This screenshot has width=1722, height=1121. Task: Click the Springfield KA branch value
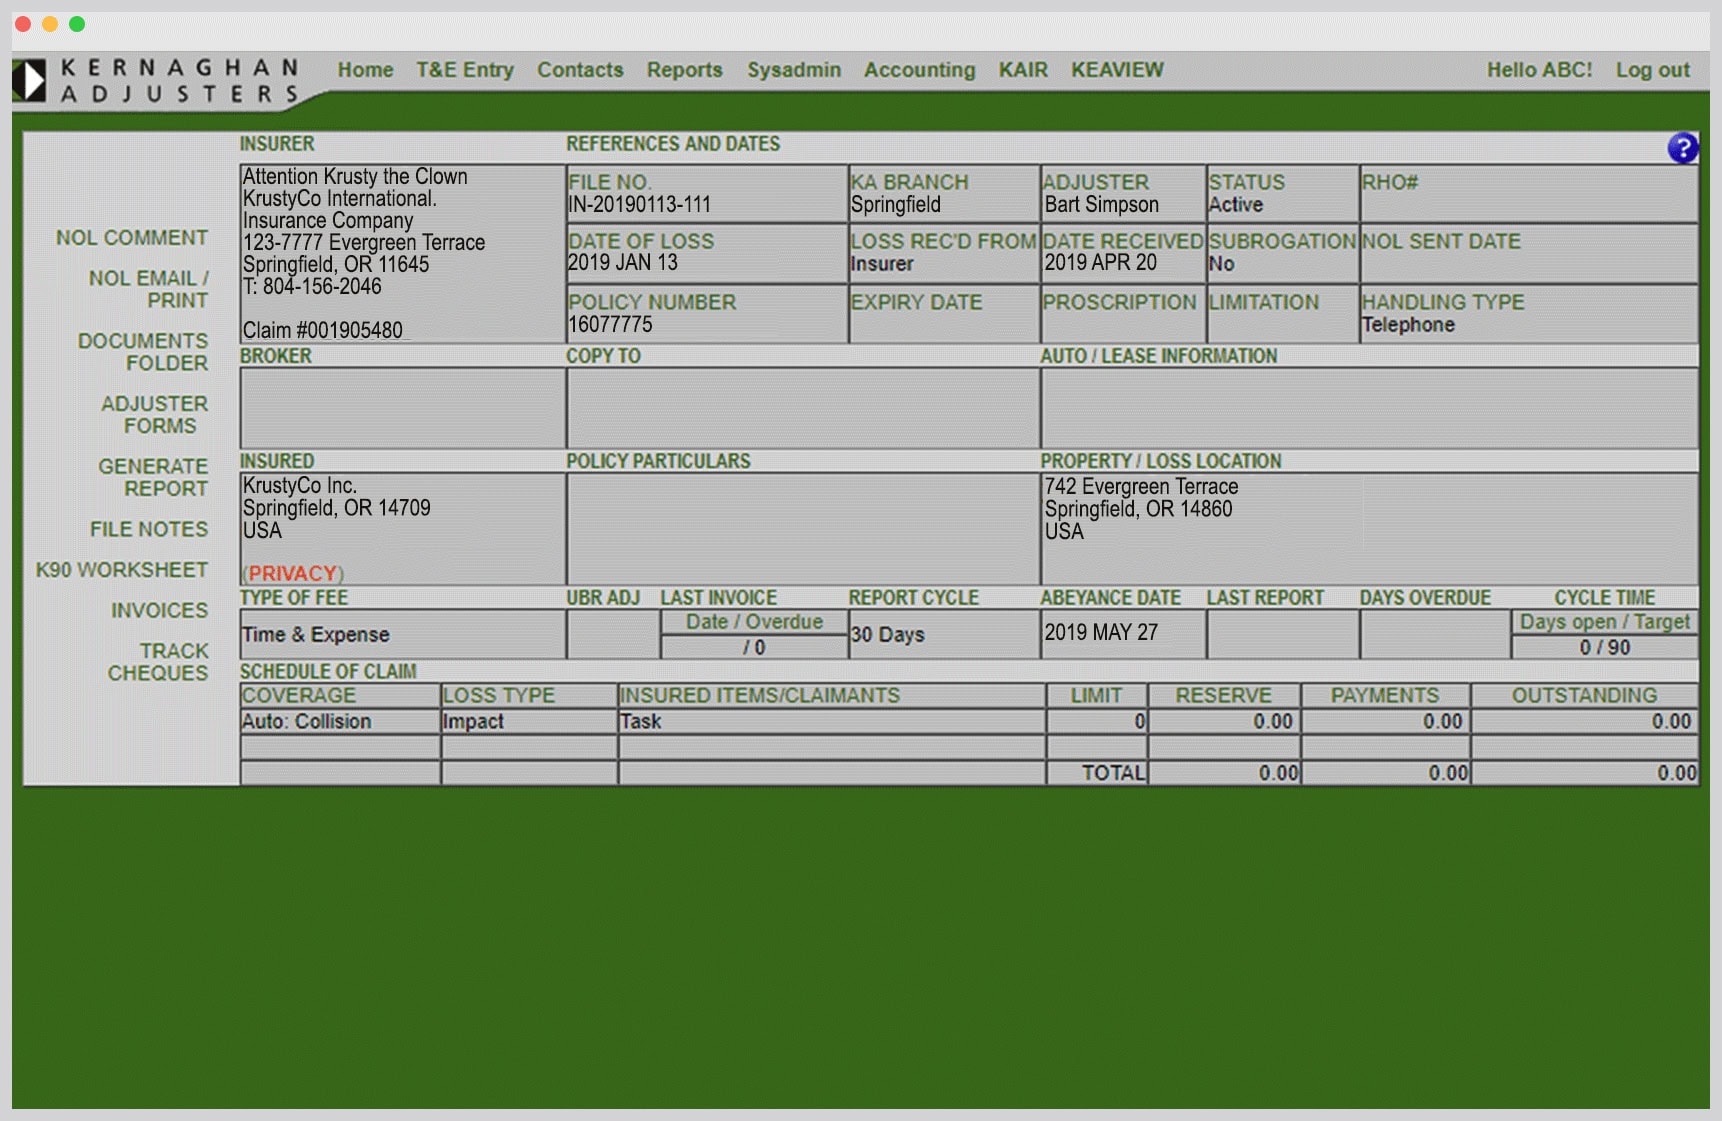896,205
